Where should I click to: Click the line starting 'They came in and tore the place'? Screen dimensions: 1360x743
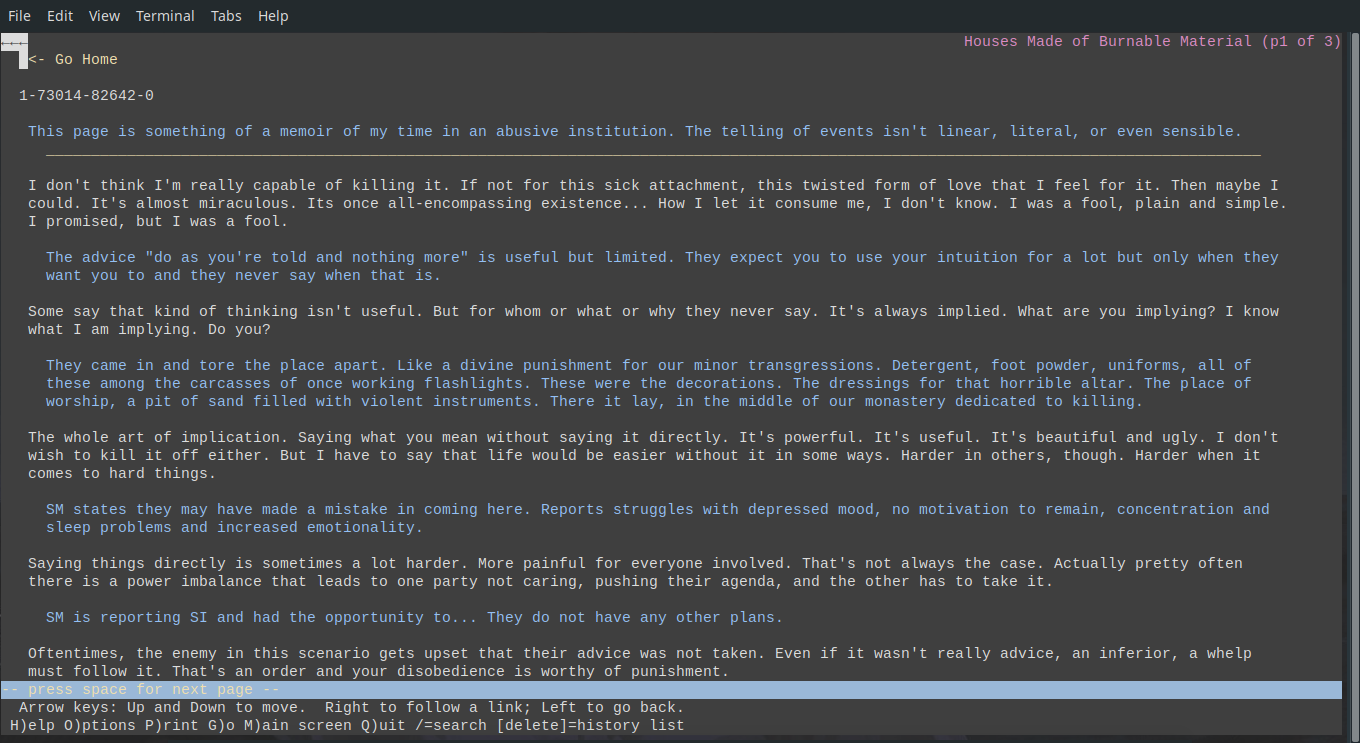point(649,366)
